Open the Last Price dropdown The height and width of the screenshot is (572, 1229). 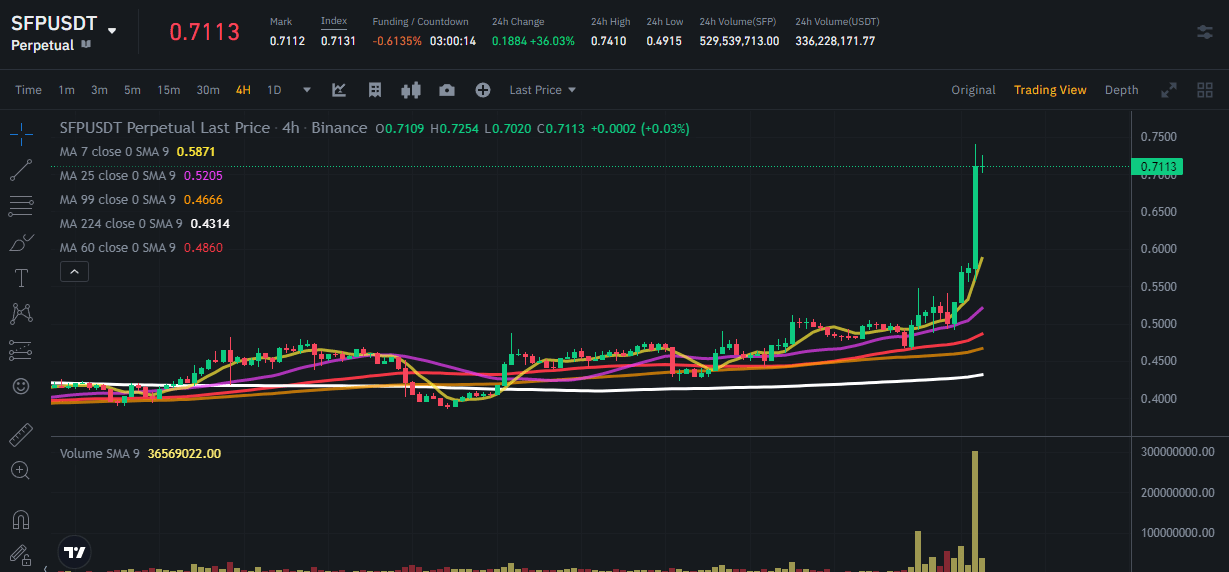coord(543,90)
